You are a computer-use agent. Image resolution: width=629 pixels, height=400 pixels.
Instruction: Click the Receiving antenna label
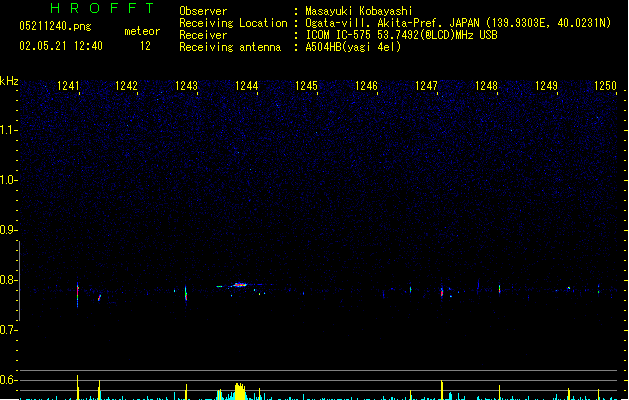coord(230,47)
